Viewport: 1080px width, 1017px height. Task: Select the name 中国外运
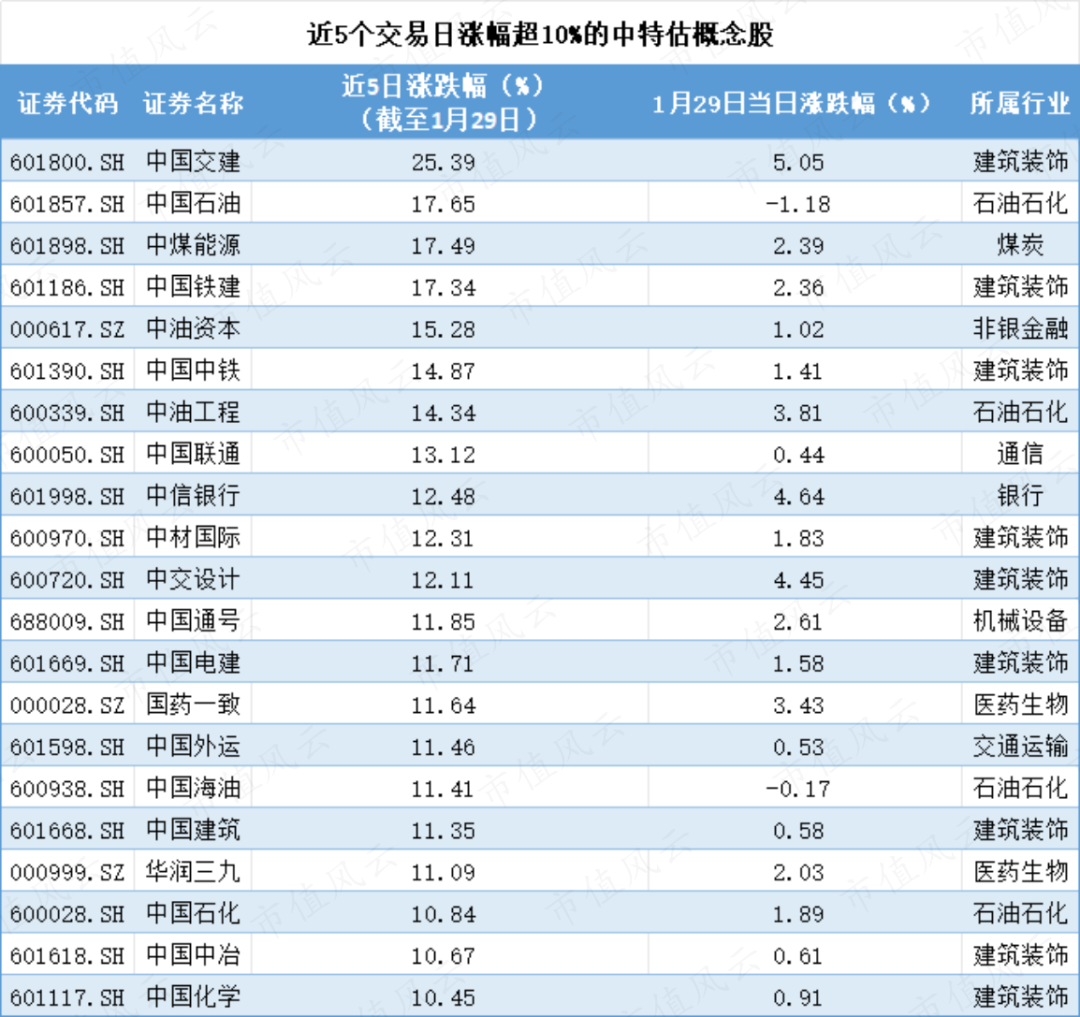pyautogui.click(x=193, y=746)
